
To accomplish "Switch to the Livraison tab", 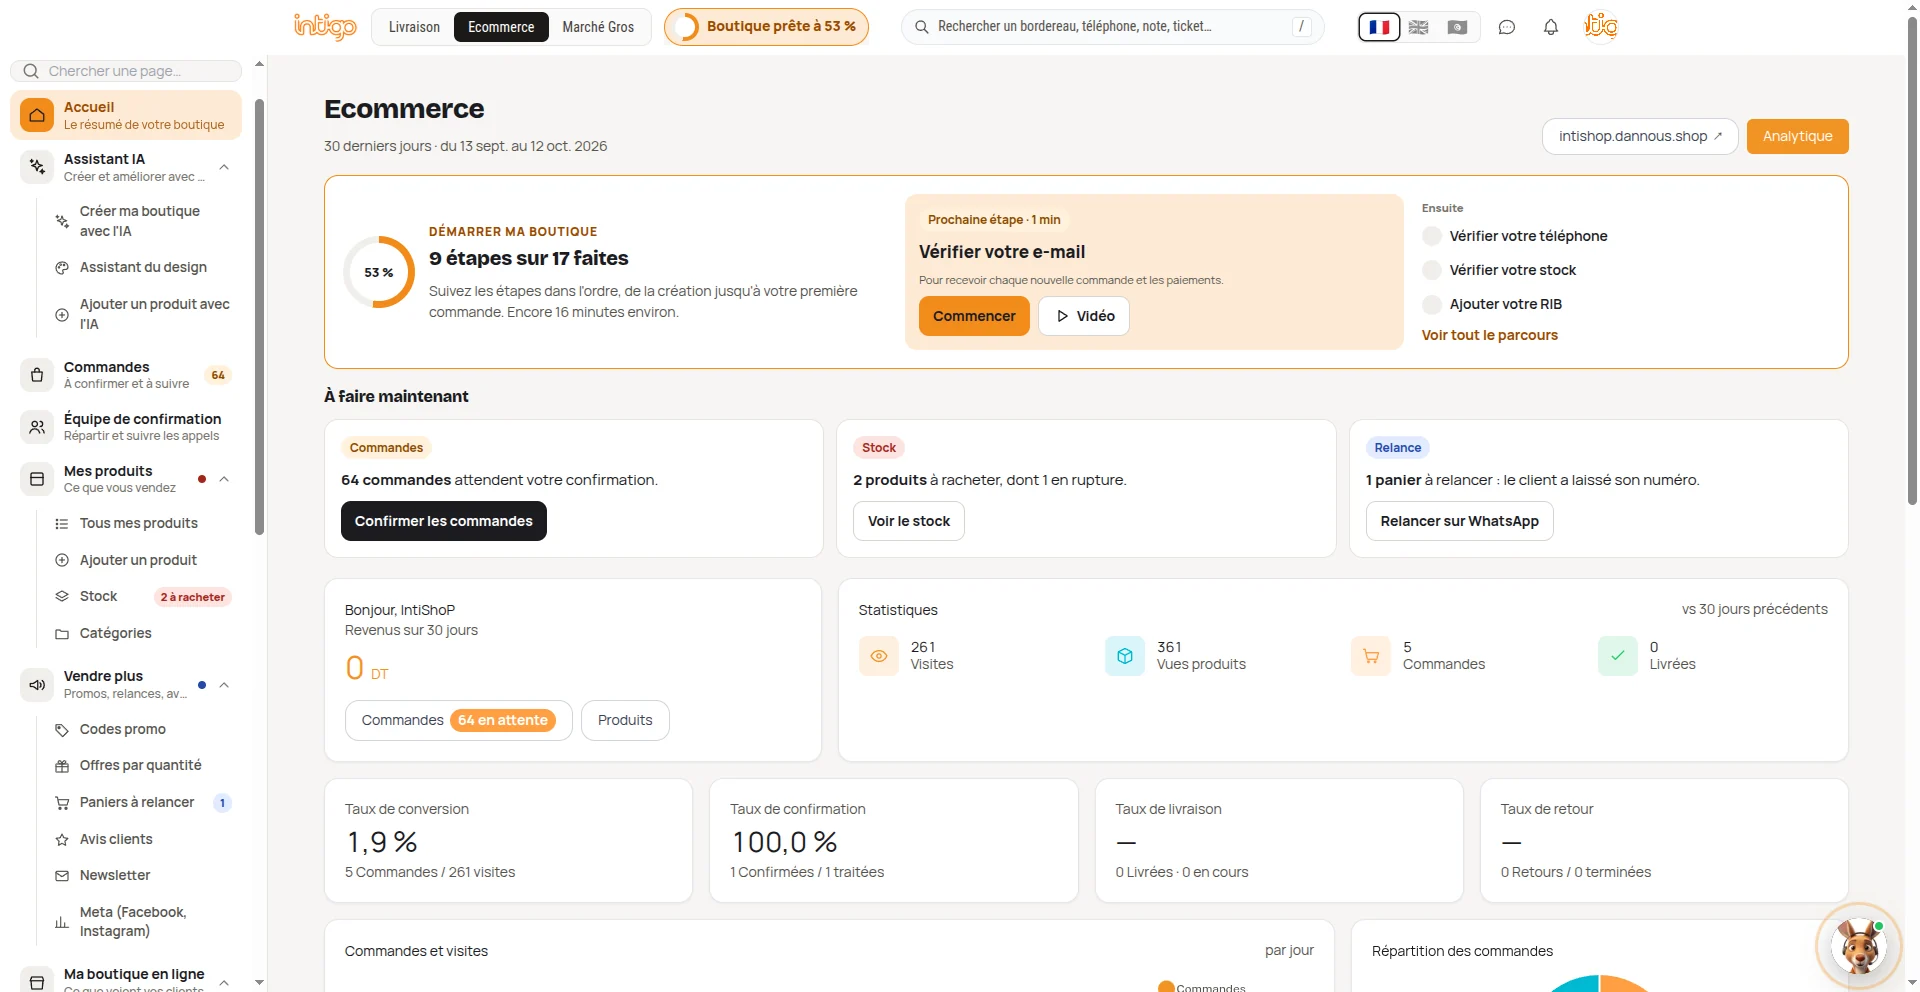I will (414, 27).
